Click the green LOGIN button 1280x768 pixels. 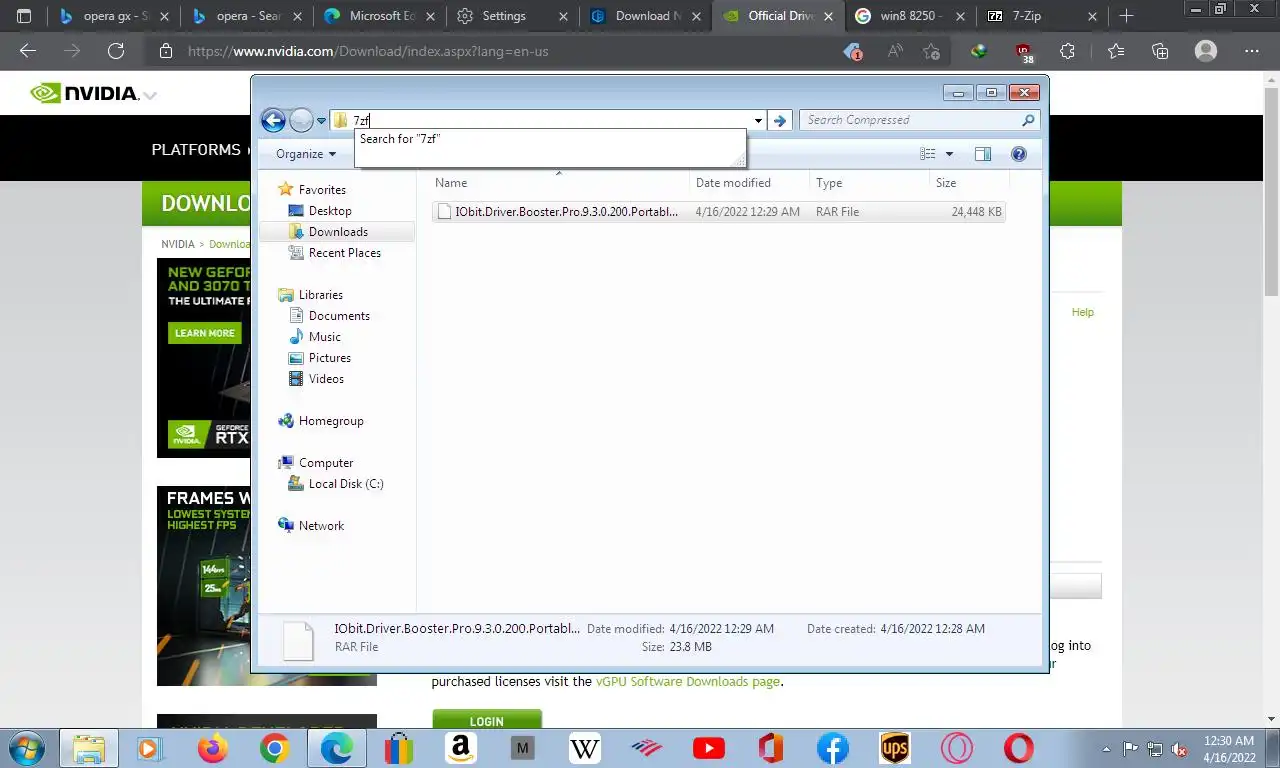pyautogui.click(x=487, y=720)
